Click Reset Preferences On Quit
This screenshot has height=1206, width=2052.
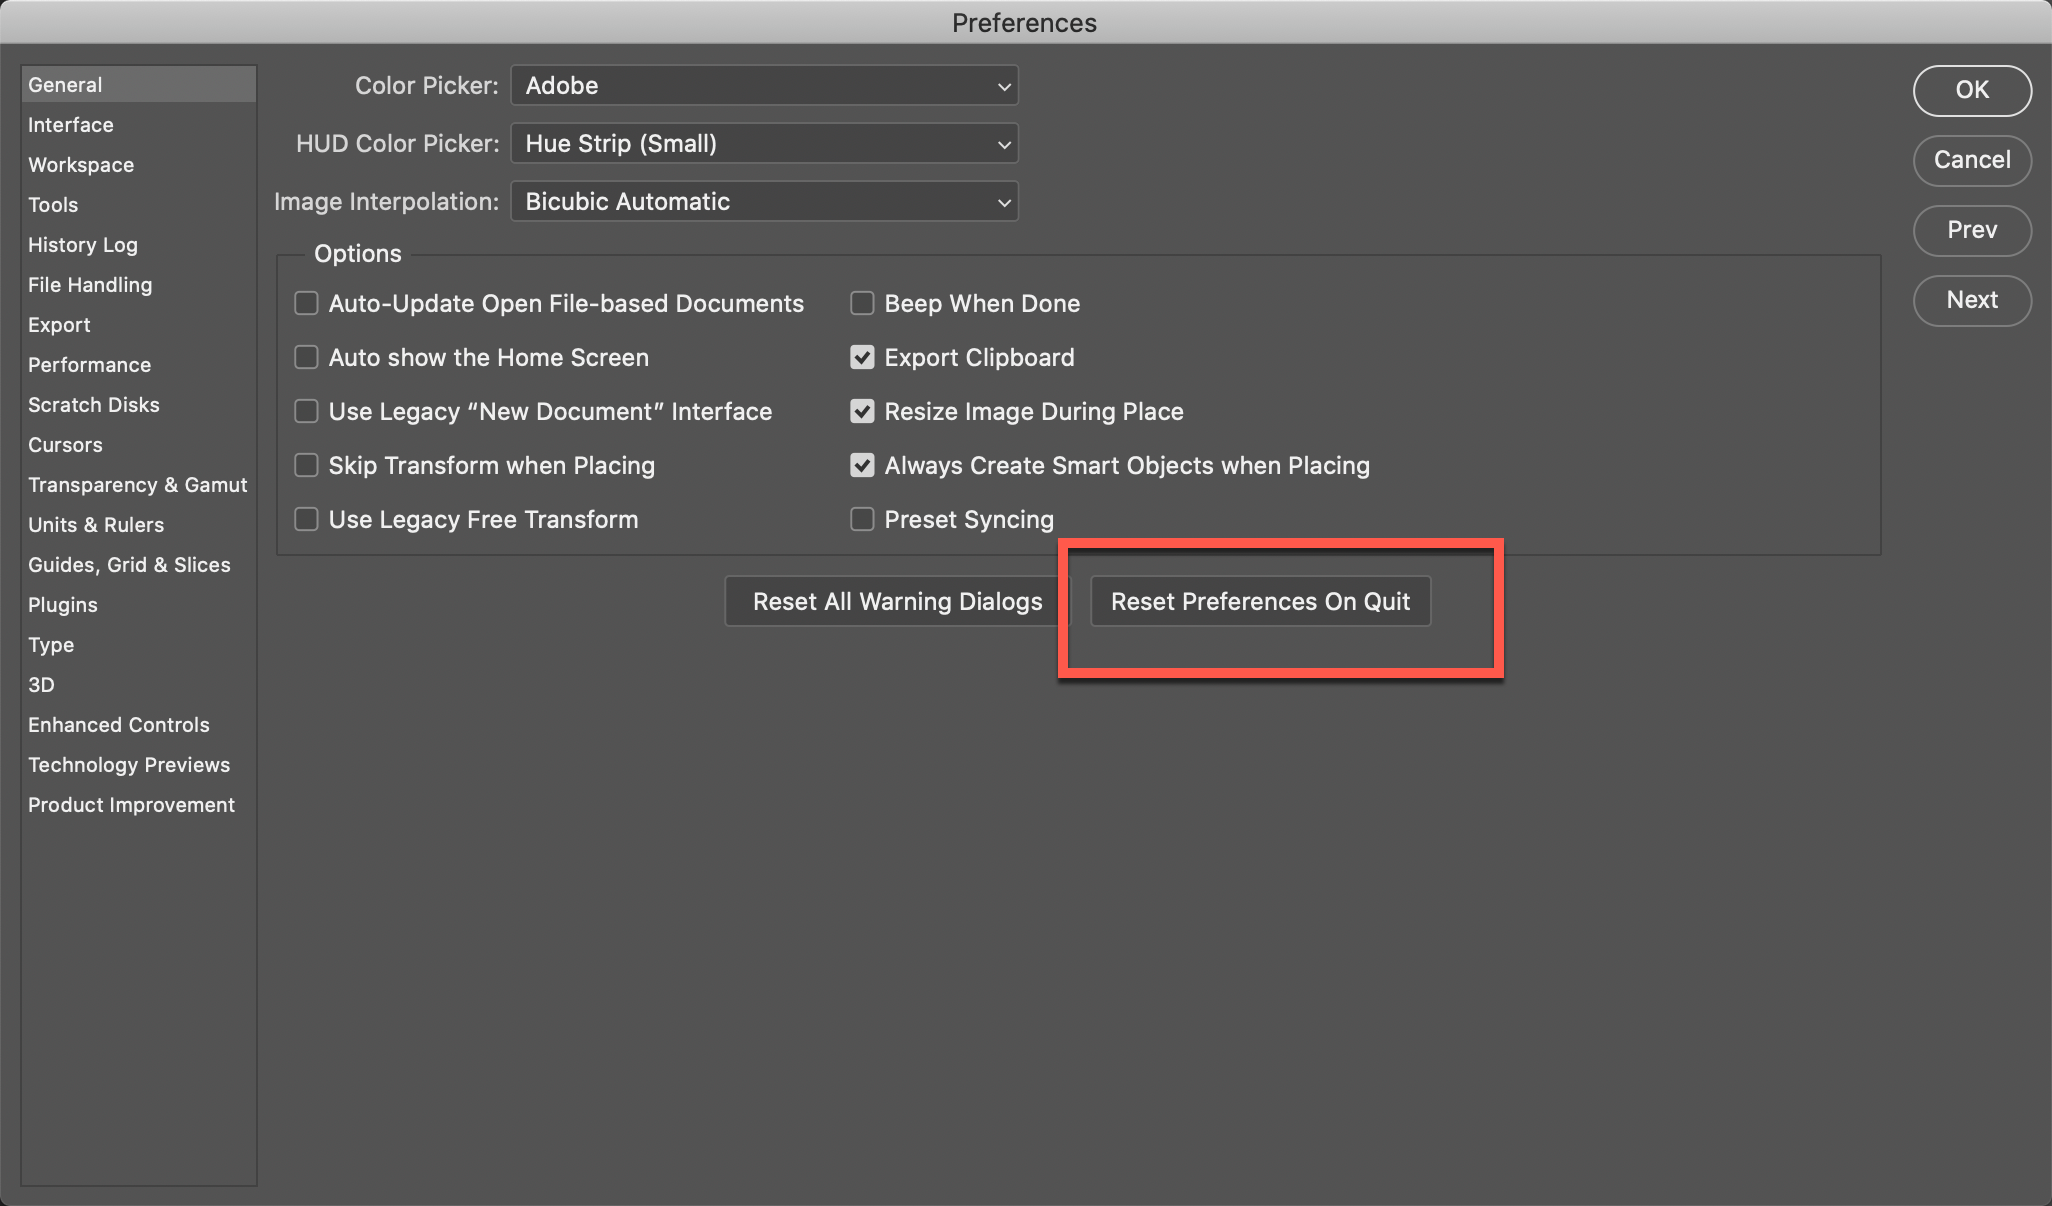(1260, 601)
